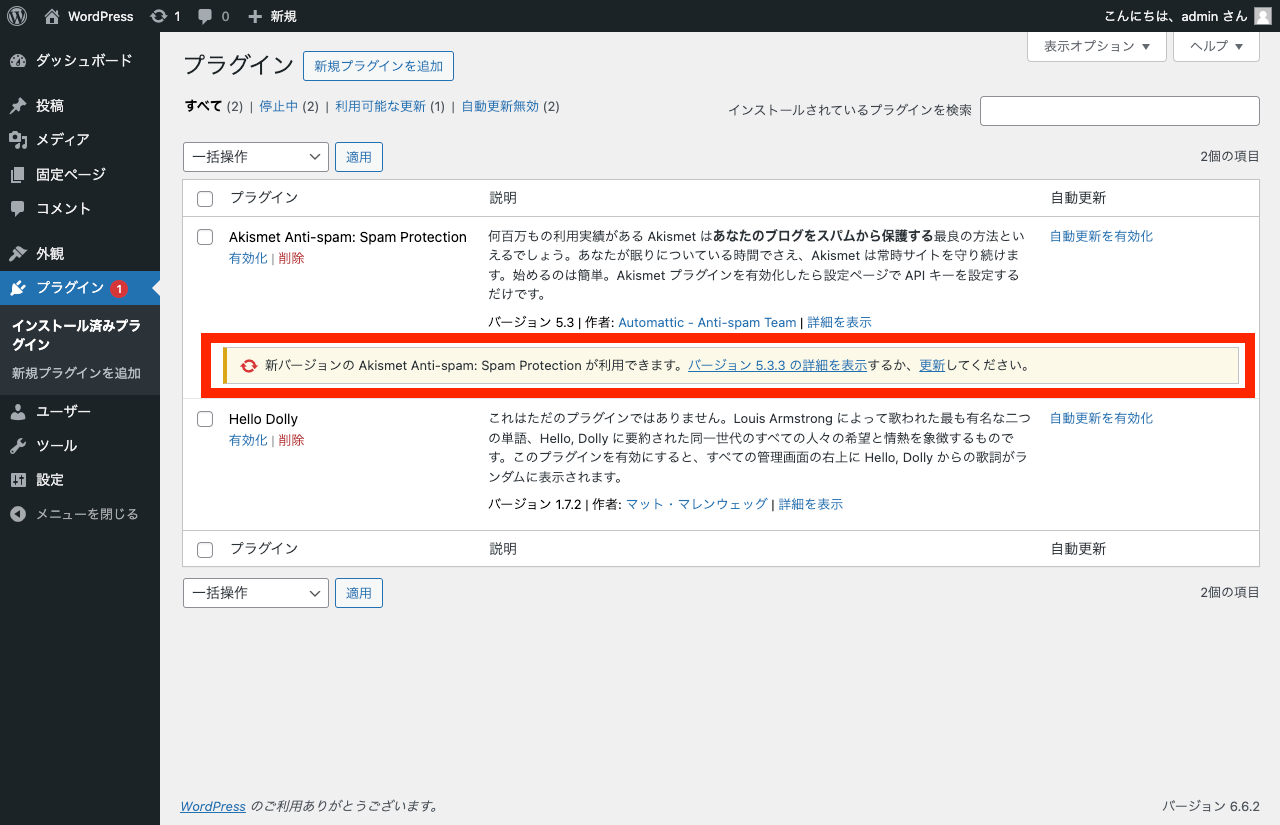Click the こんにちは、admin さん greeting
Screen dimensions: 1280x825
pos(1175,16)
